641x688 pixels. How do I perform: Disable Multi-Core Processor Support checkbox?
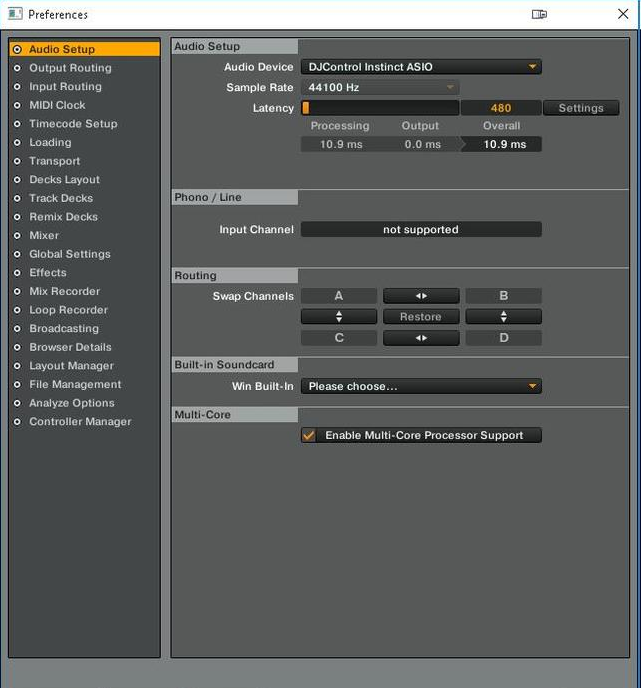tap(309, 436)
